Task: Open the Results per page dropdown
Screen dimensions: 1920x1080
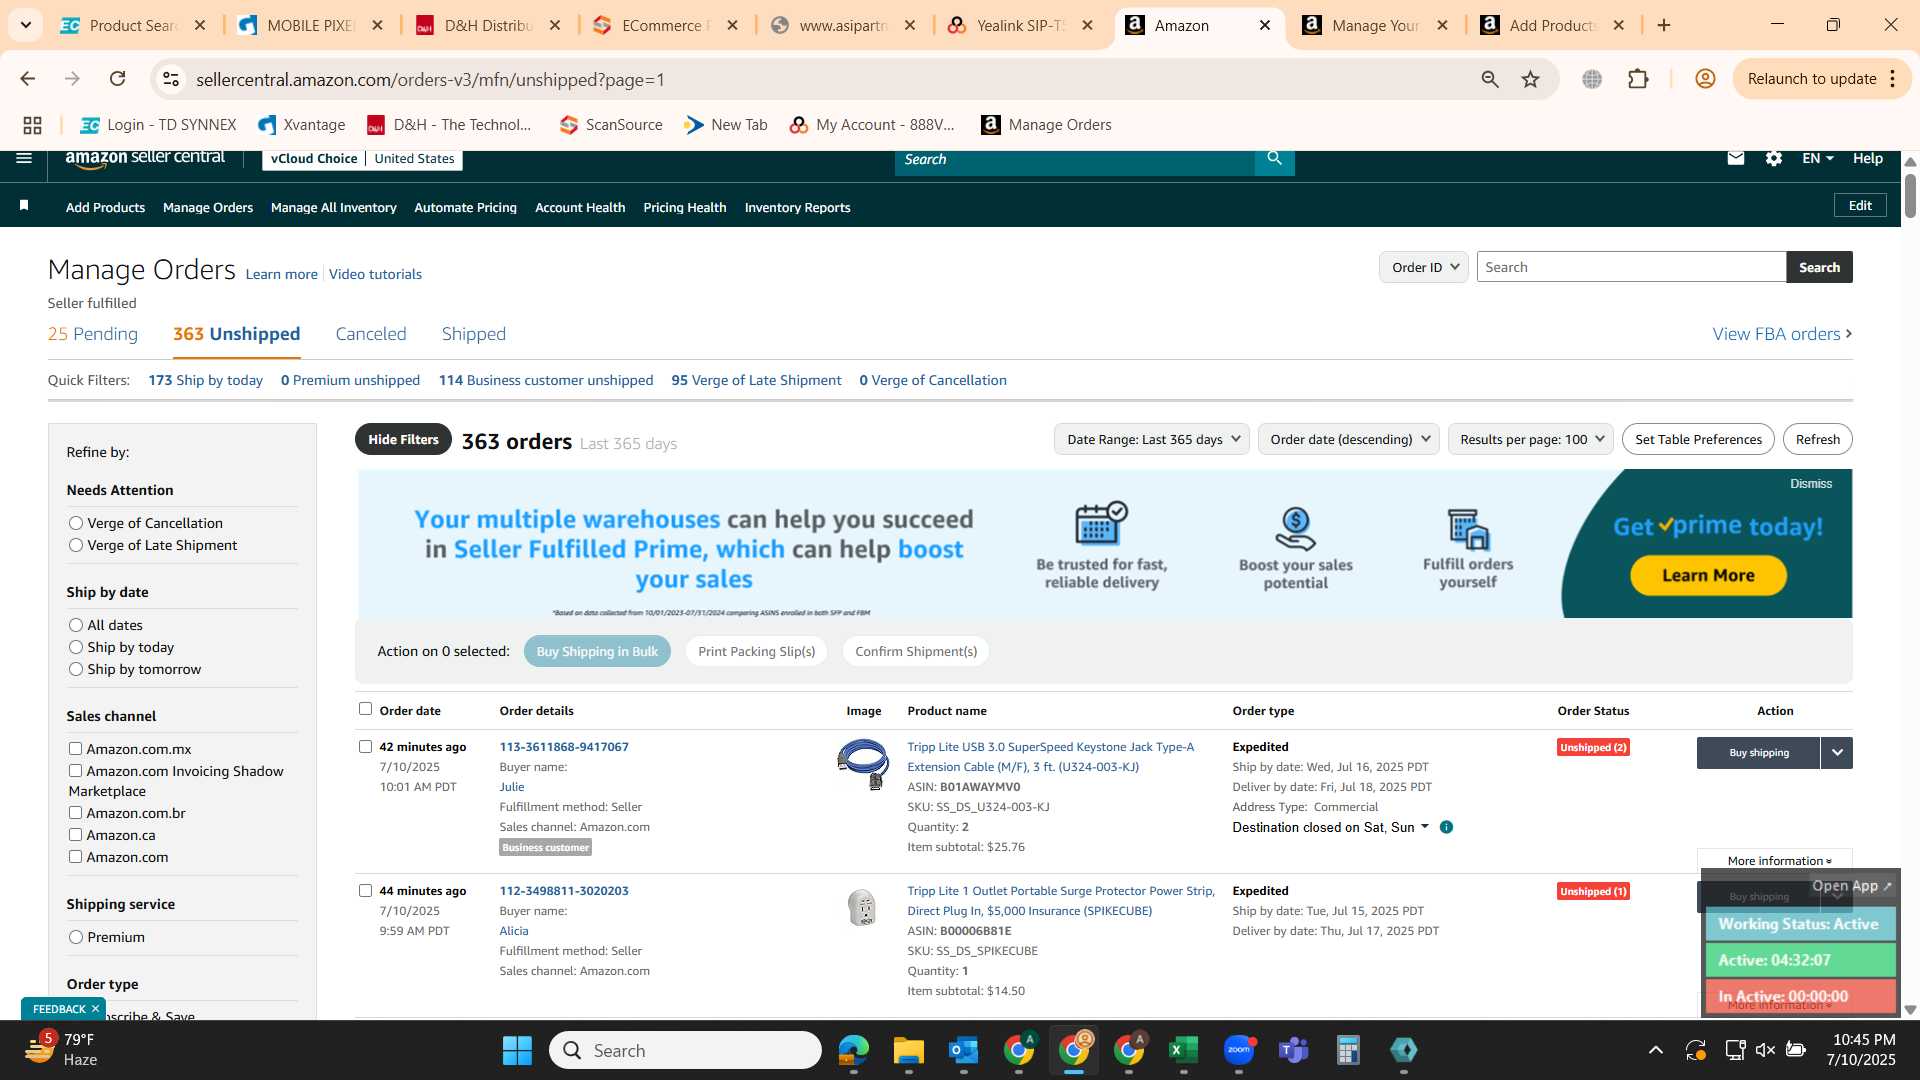Action: (x=1531, y=439)
